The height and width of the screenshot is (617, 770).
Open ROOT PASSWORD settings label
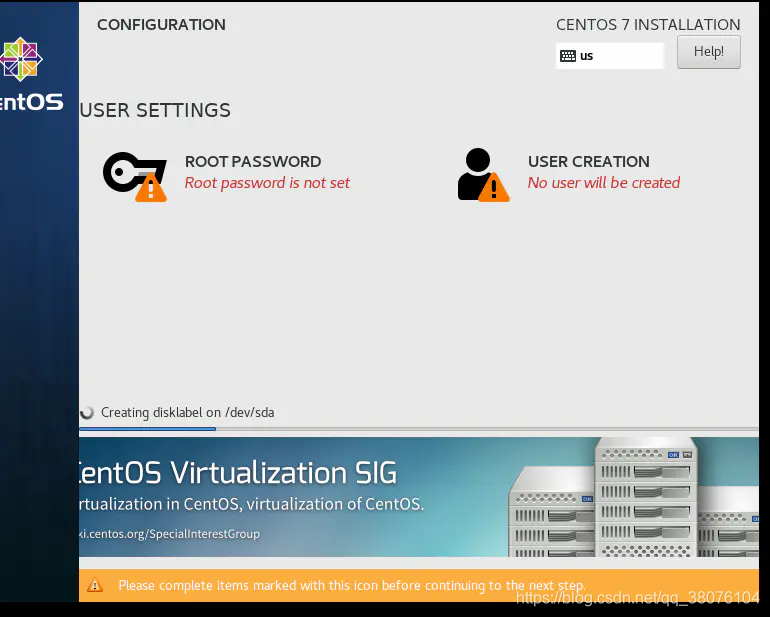tap(253, 162)
